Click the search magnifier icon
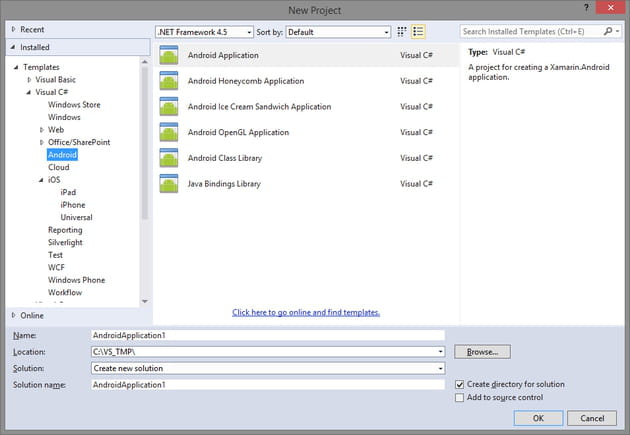 608,31
